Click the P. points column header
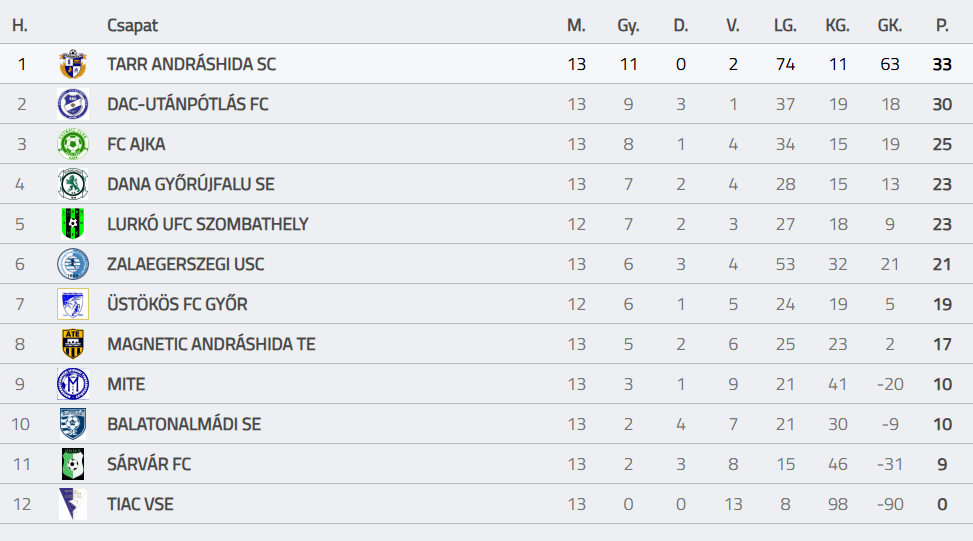This screenshot has width=973, height=541. pos(942,25)
